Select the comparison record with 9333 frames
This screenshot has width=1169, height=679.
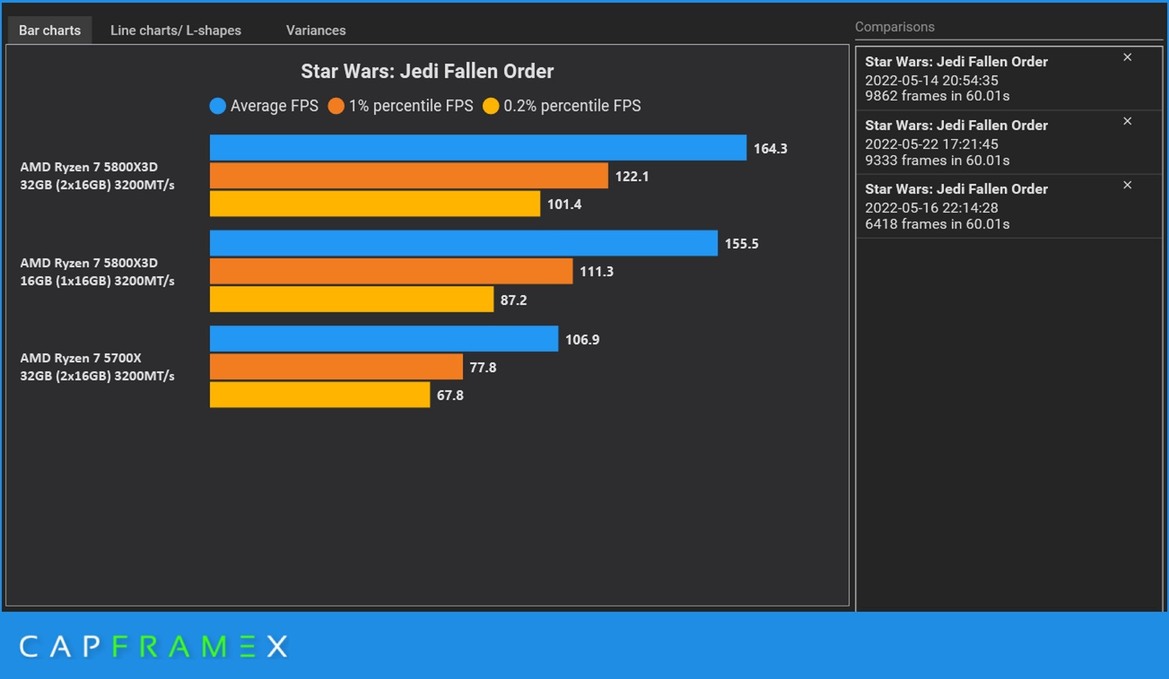(1009, 142)
